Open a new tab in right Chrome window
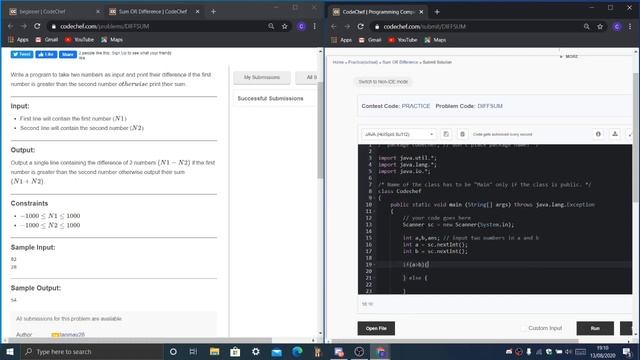 (437, 12)
